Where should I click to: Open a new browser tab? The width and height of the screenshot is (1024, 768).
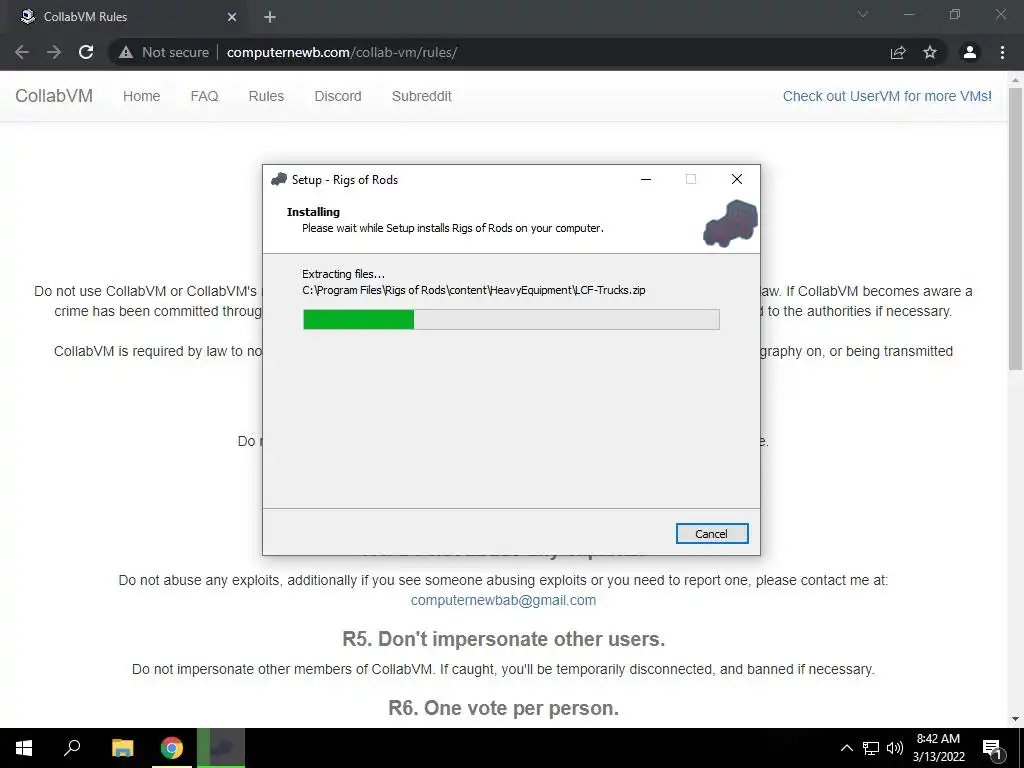[x=270, y=17]
